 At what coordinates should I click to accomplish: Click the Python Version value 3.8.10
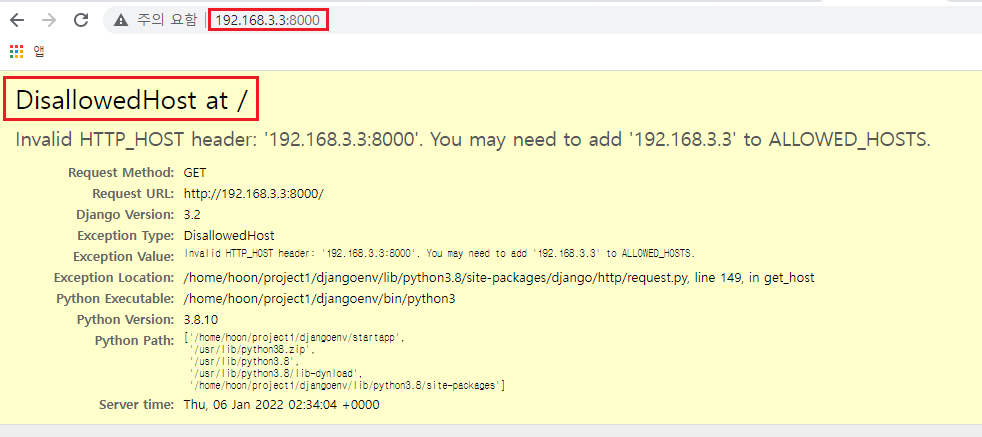[x=200, y=320]
